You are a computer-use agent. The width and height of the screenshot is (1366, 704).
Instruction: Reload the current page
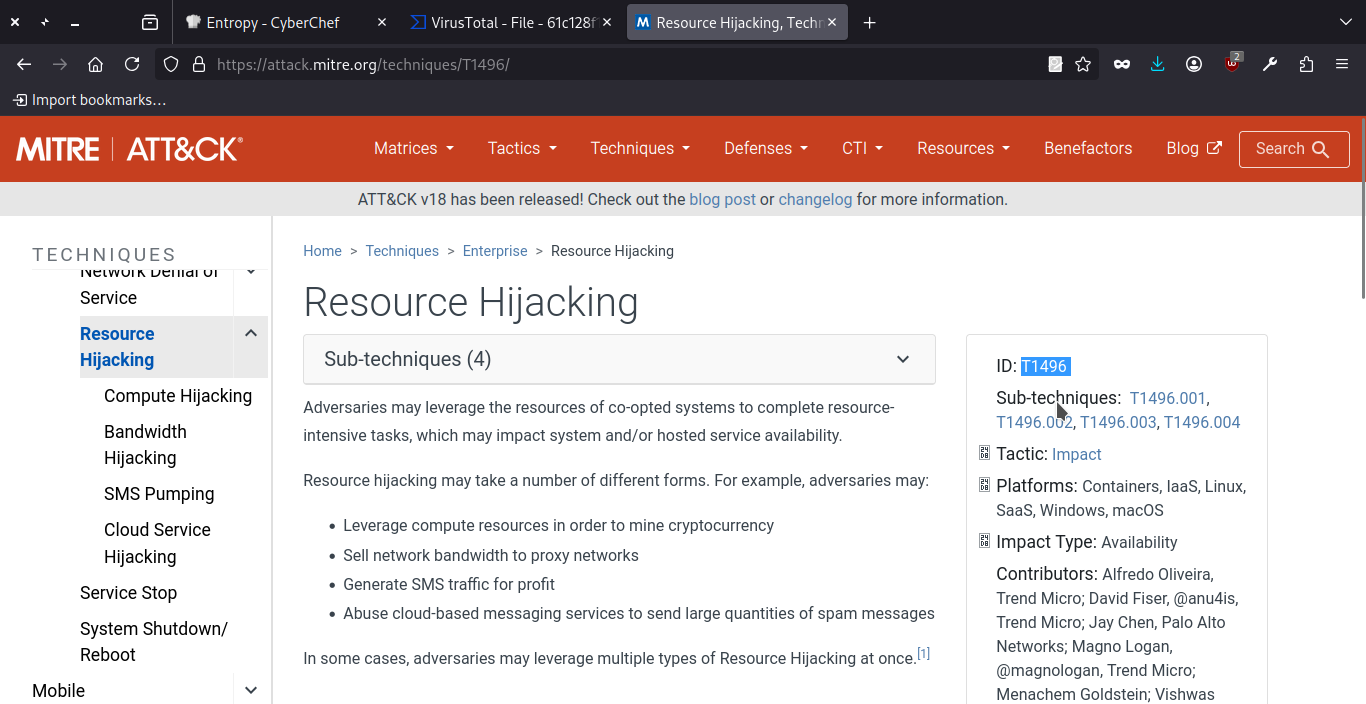coord(132,64)
